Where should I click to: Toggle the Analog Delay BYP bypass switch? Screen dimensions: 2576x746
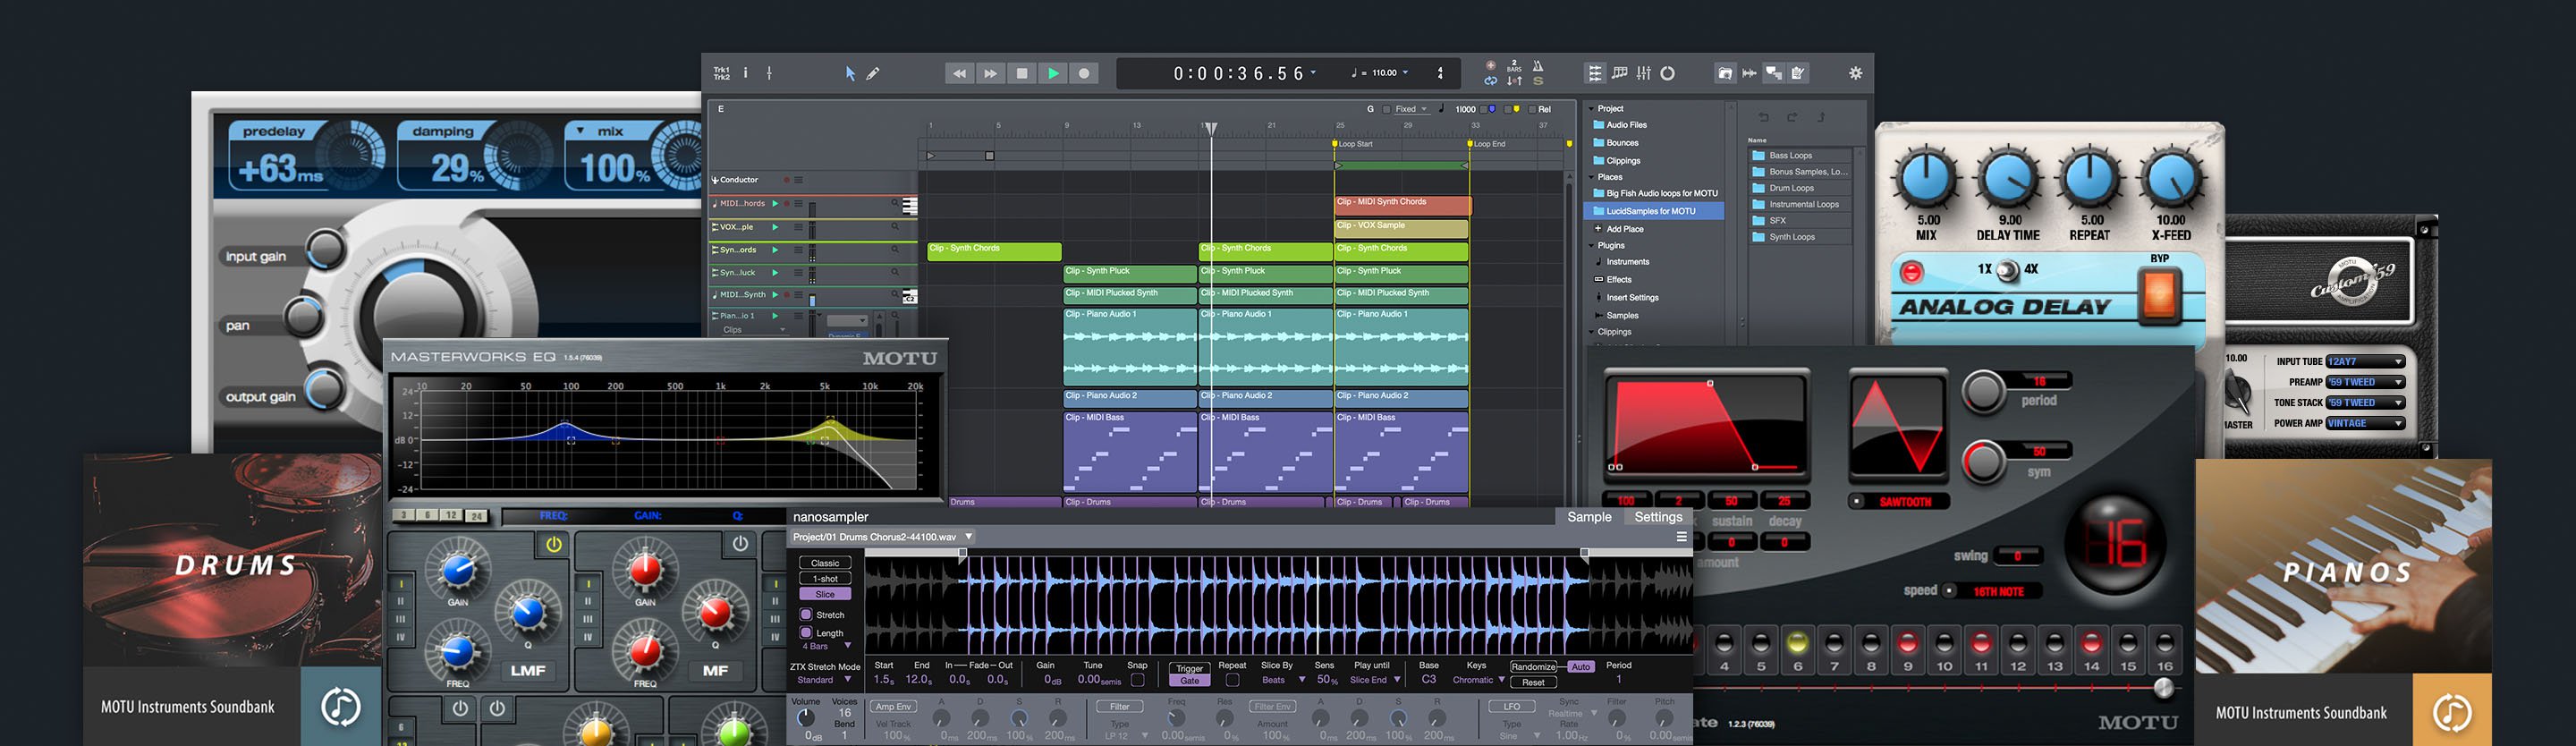2159,296
